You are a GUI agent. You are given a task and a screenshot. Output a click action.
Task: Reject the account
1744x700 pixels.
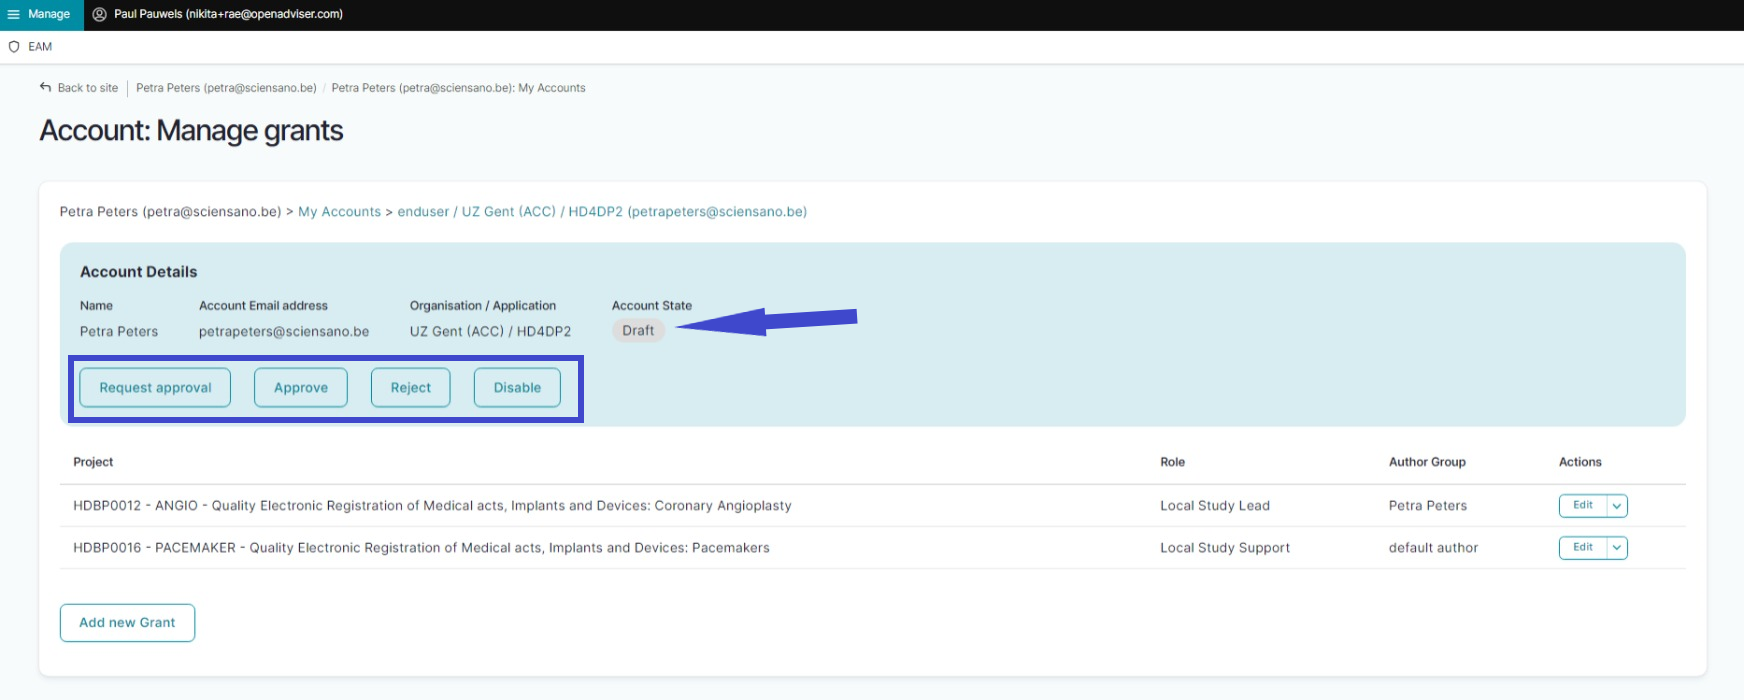pyautogui.click(x=410, y=388)
